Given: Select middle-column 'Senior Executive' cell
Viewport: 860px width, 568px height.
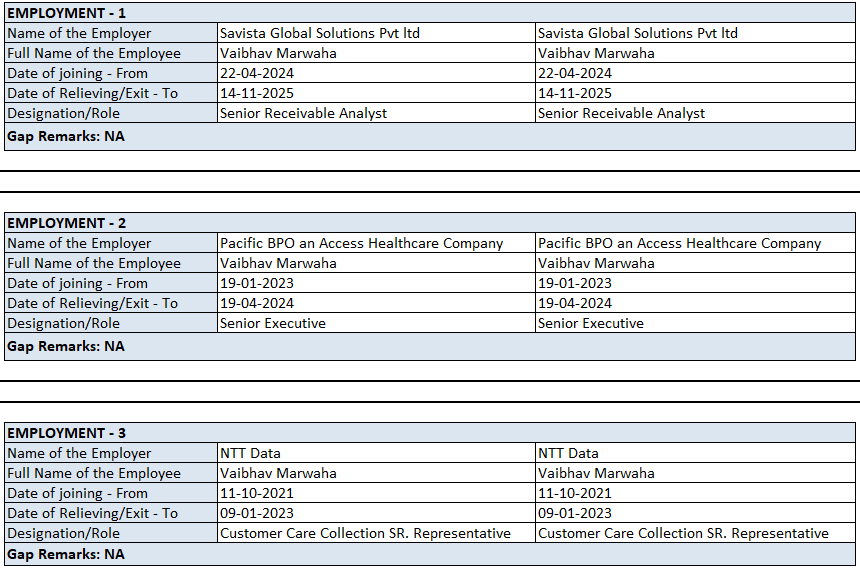Looking at the screenshot, I should (x=376, y=323).
